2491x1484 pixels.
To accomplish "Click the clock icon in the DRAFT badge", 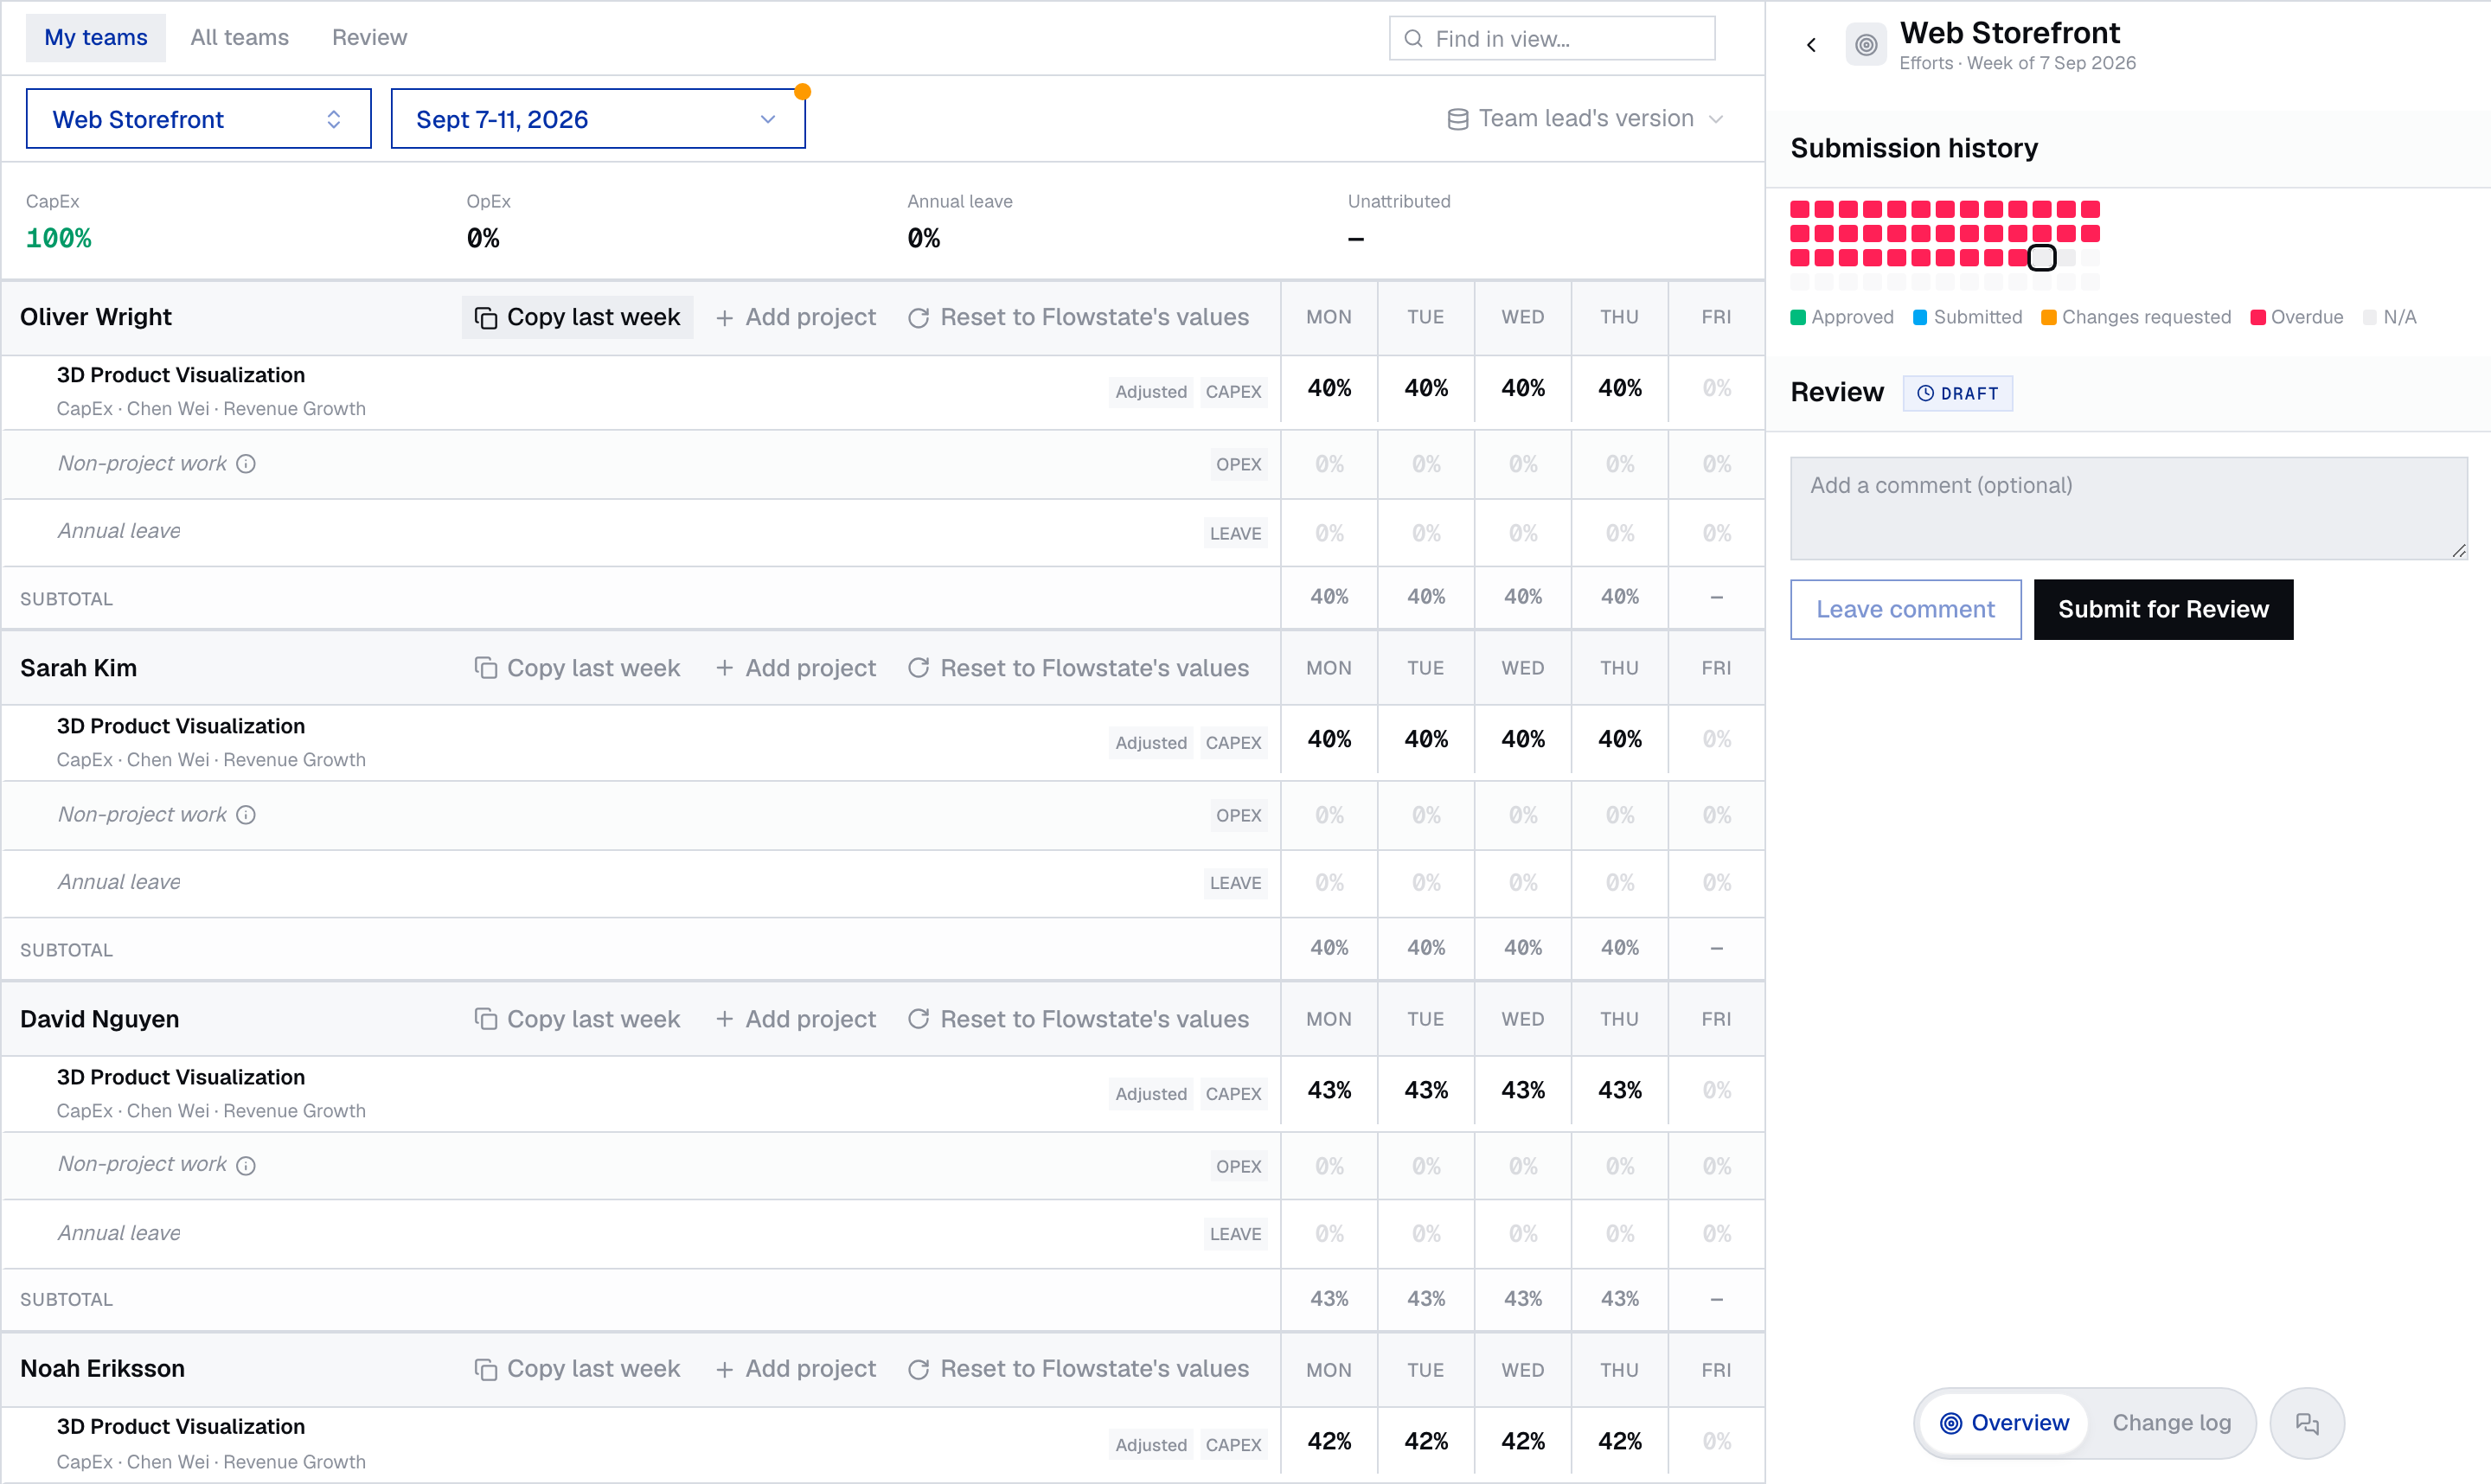I will pyautogui.click(x=1925, y=394).
